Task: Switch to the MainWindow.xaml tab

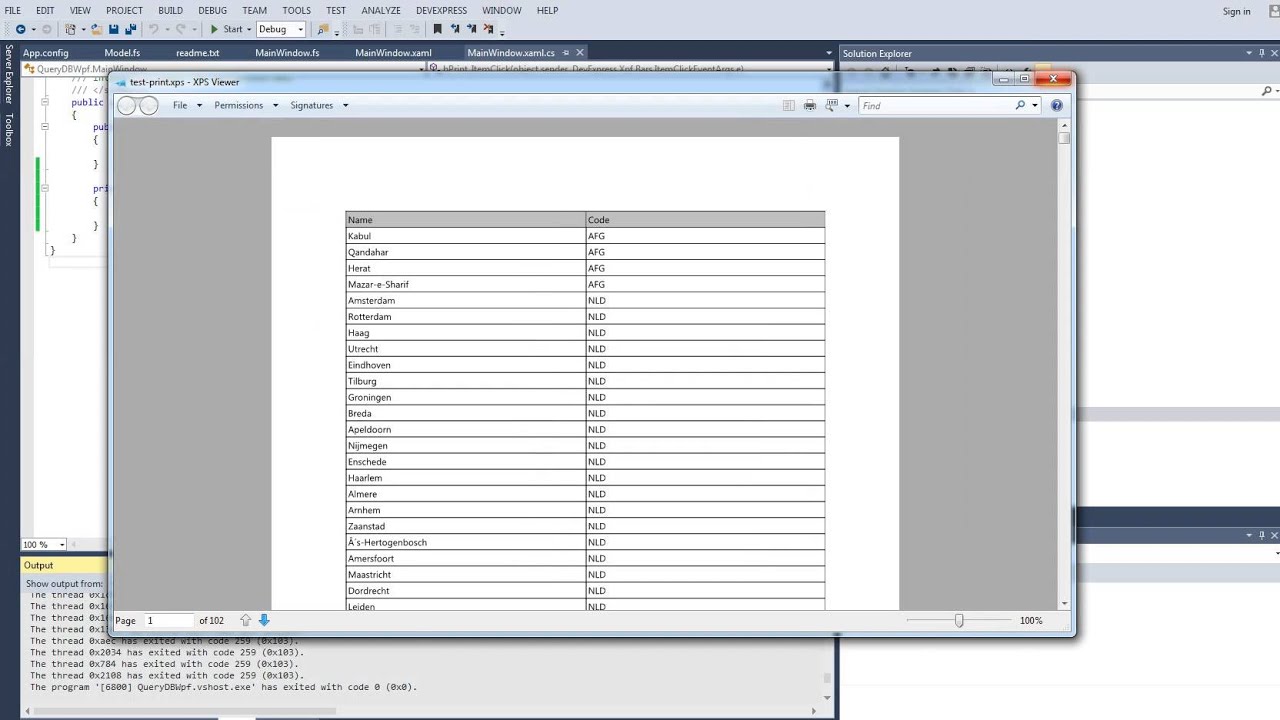Action: 393,53
